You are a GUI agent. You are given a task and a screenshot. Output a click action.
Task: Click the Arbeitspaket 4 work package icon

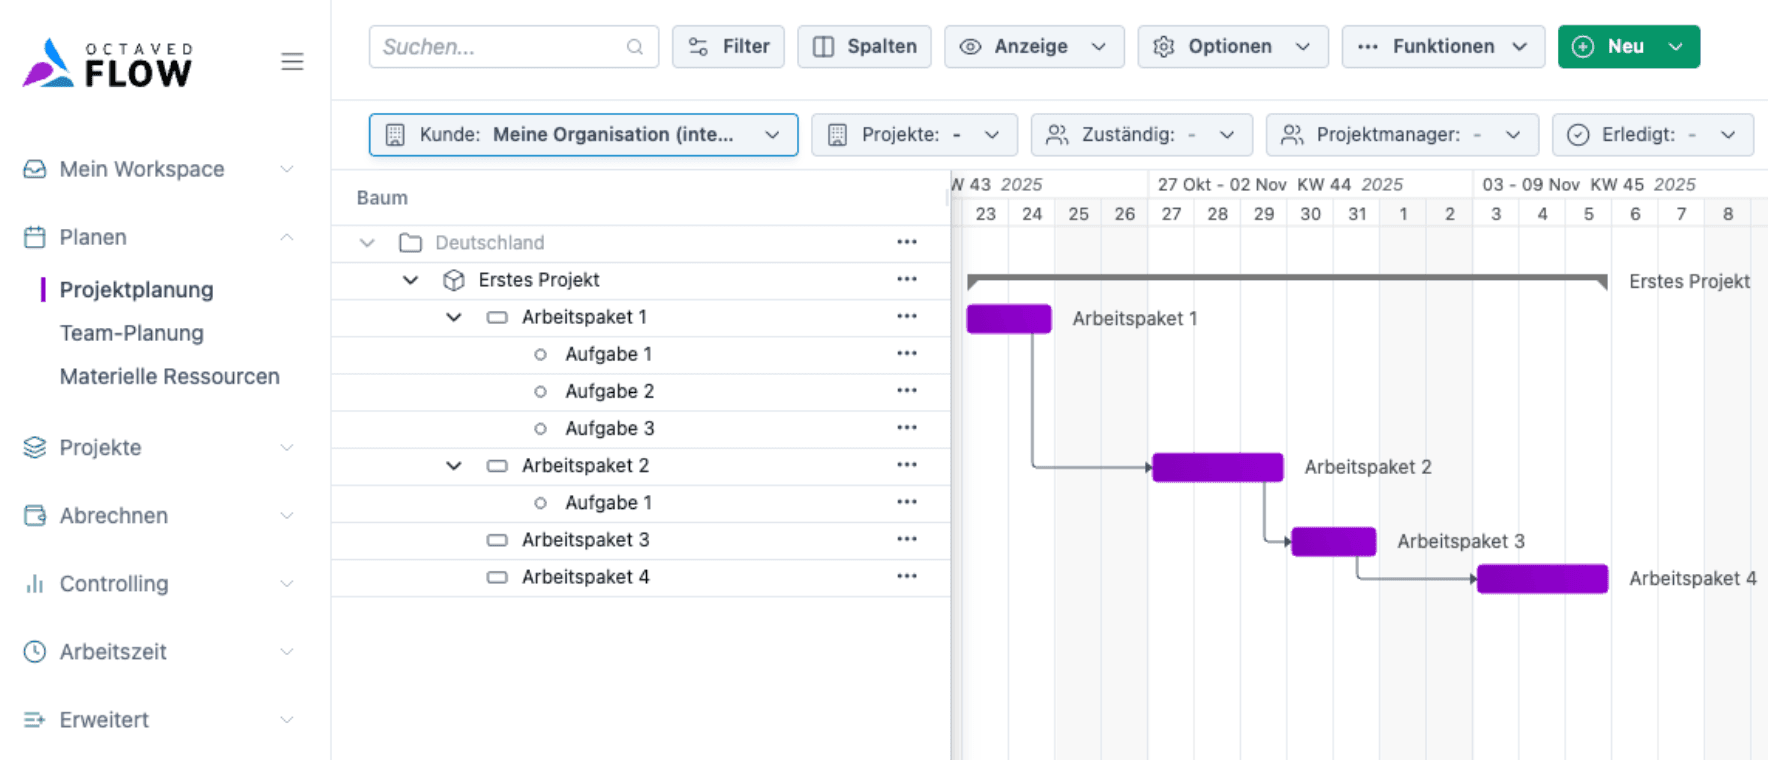coord(497,577)
